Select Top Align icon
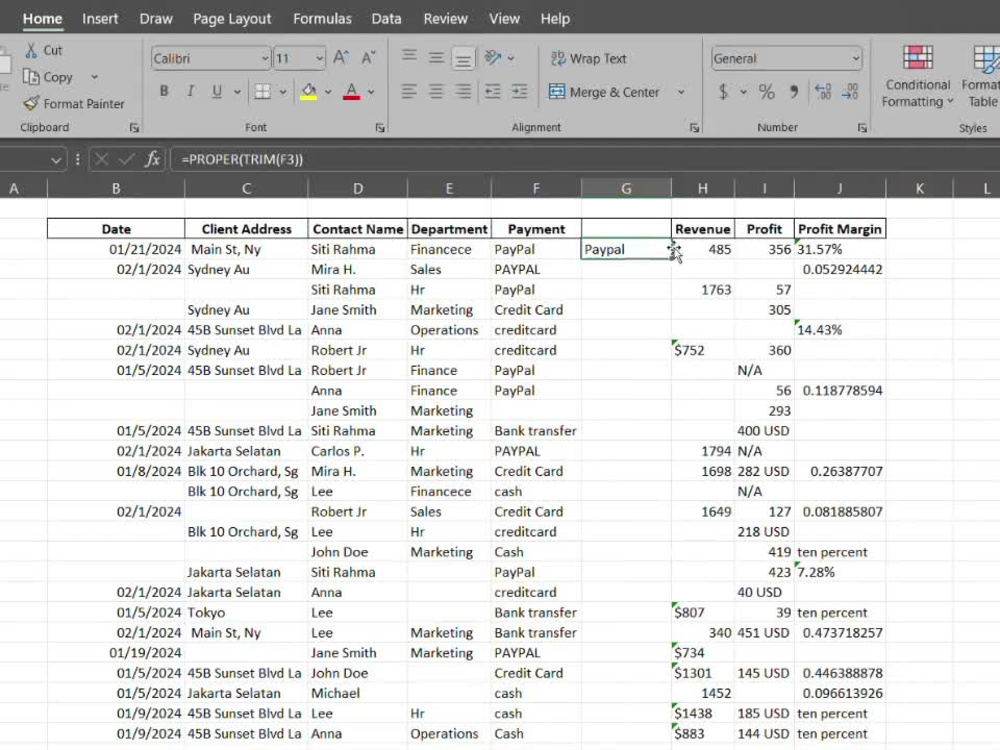Image resolution: width=1000 pixels, height=750 pixels. tap(409, 56)
